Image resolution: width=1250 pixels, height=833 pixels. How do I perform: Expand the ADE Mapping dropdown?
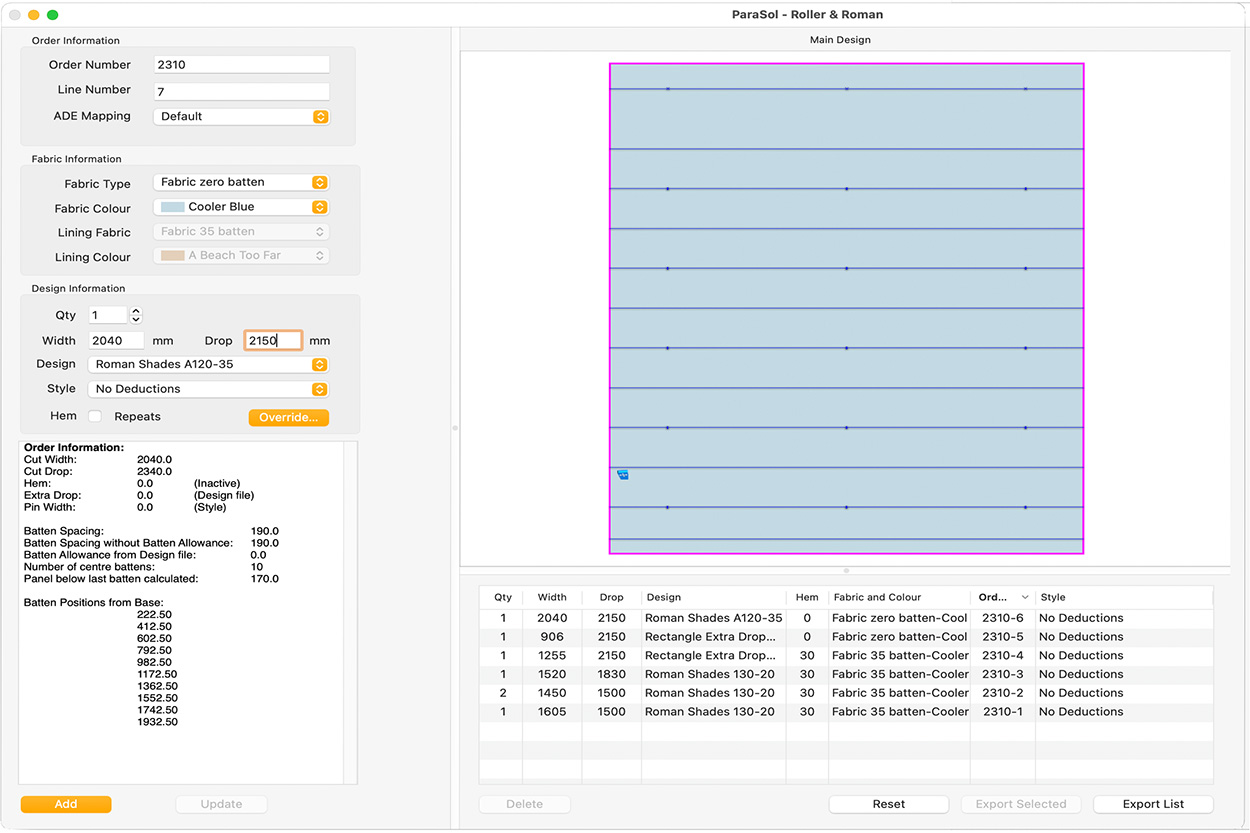point(241,117)
